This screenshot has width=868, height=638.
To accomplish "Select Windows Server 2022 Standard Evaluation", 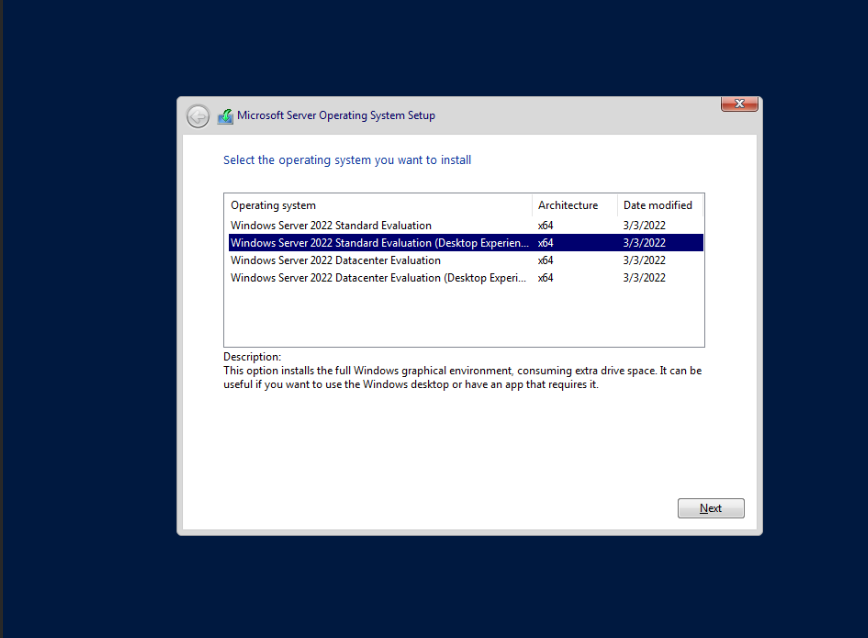I will click(x=331, y=225).
